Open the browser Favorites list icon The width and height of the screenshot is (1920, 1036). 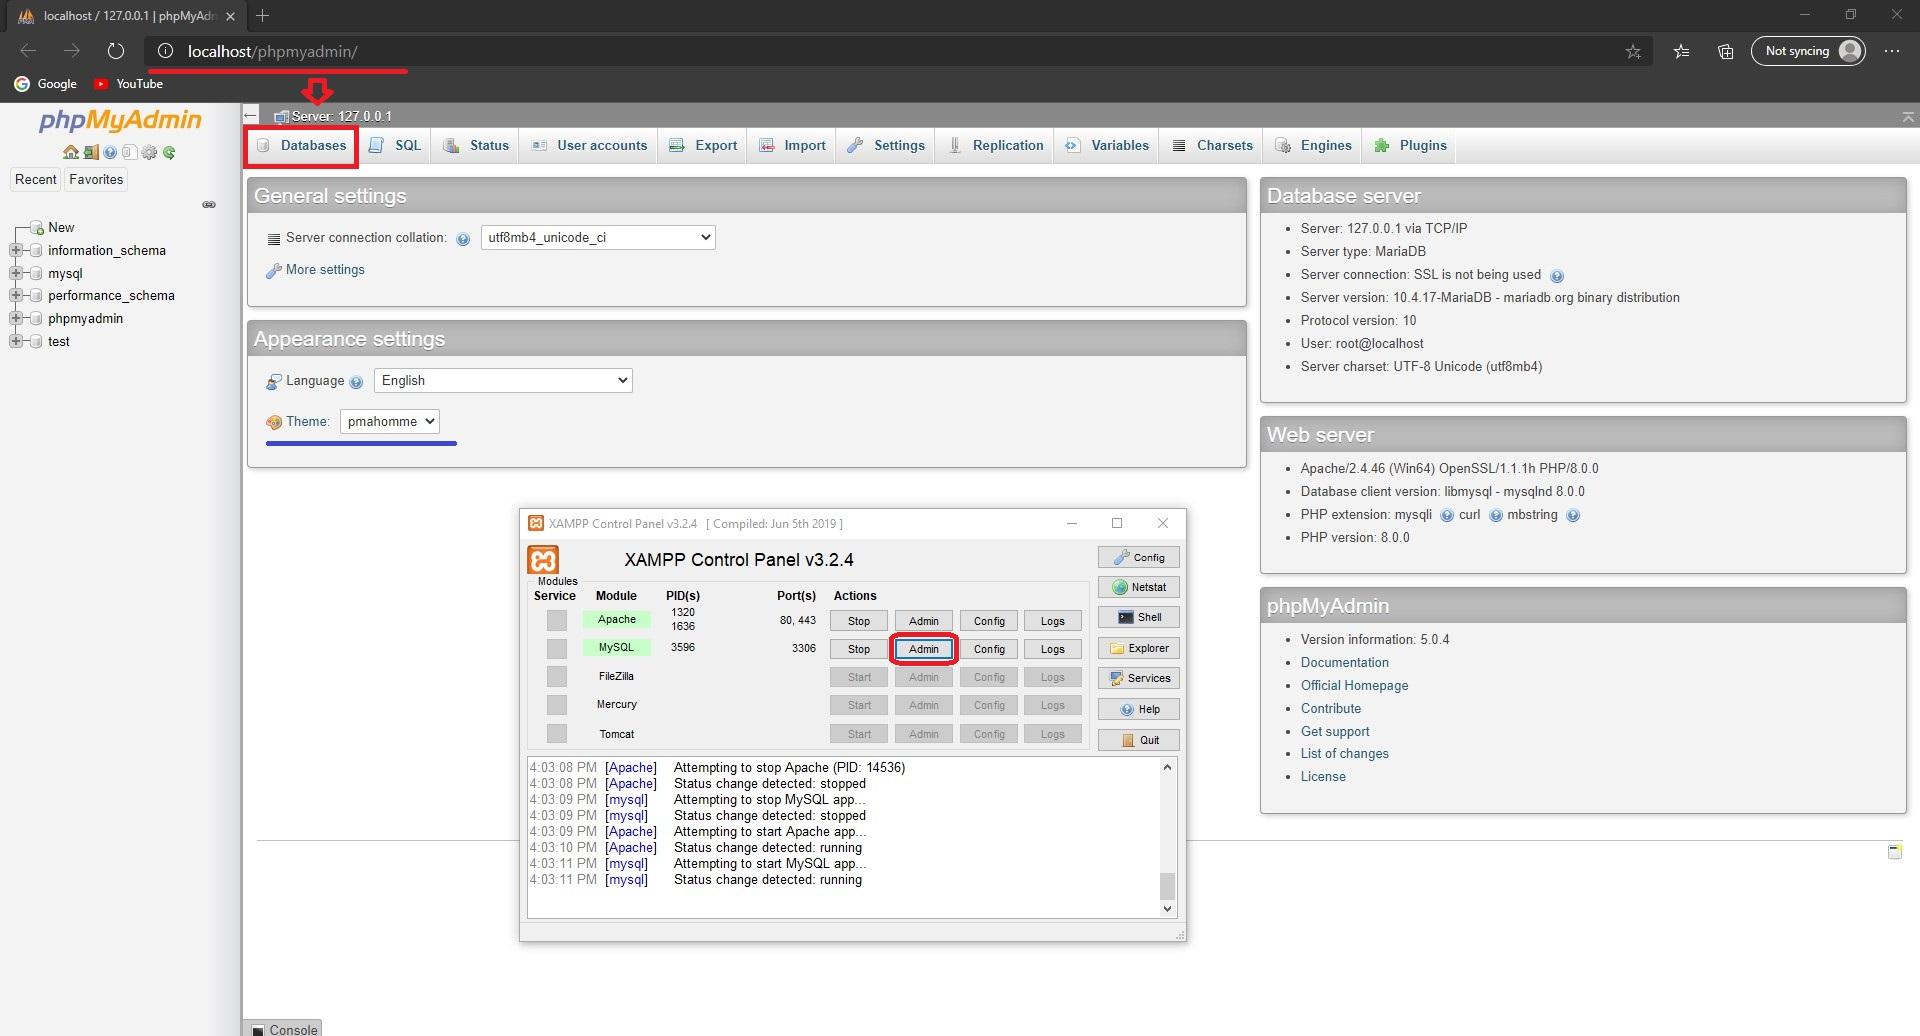click(1681, 51)
